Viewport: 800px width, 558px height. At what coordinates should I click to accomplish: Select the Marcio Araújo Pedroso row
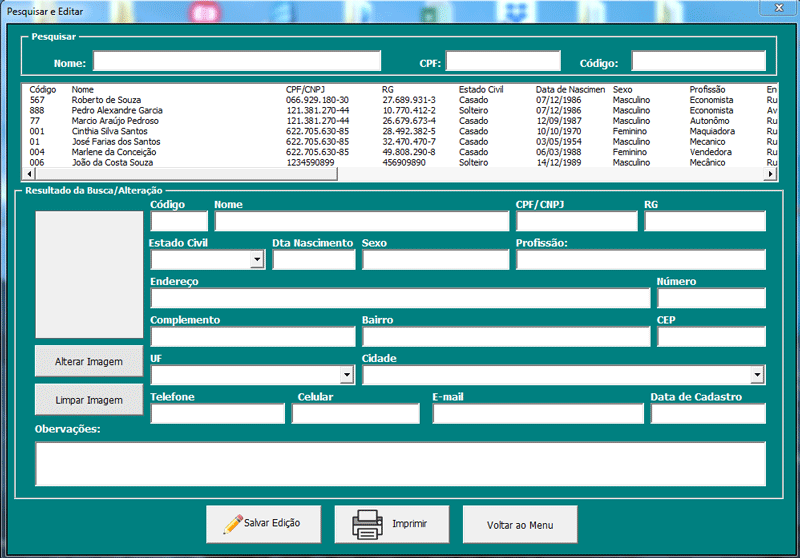pyautogui.click(x=401, y=121)
